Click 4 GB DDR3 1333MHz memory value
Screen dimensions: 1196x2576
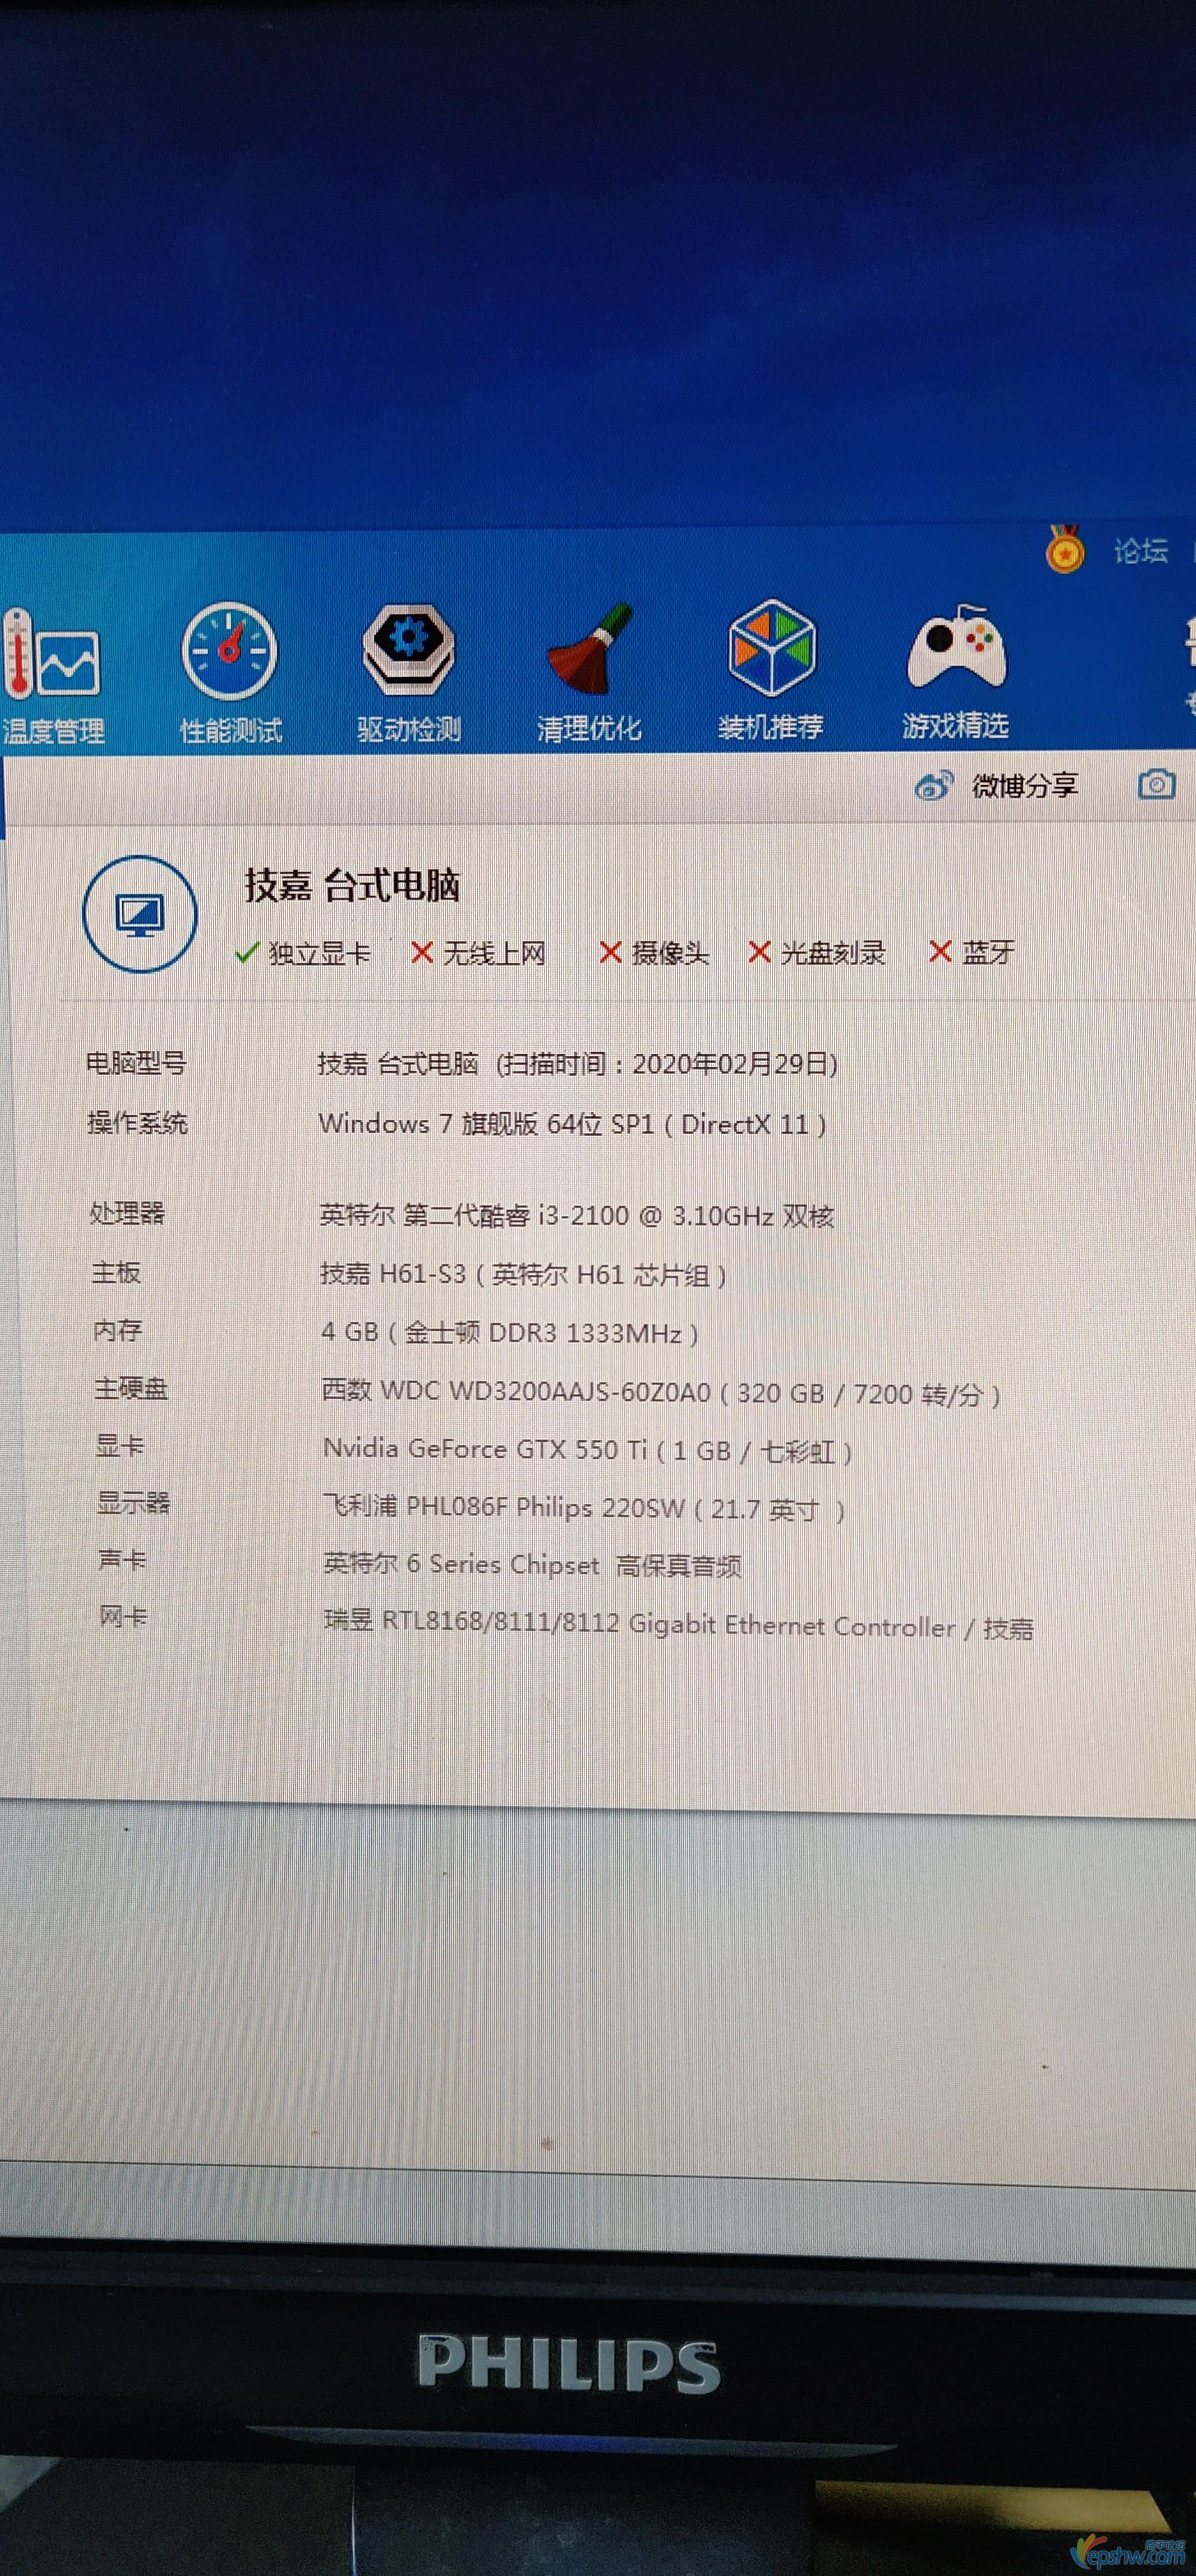[x=510, y=1333]
